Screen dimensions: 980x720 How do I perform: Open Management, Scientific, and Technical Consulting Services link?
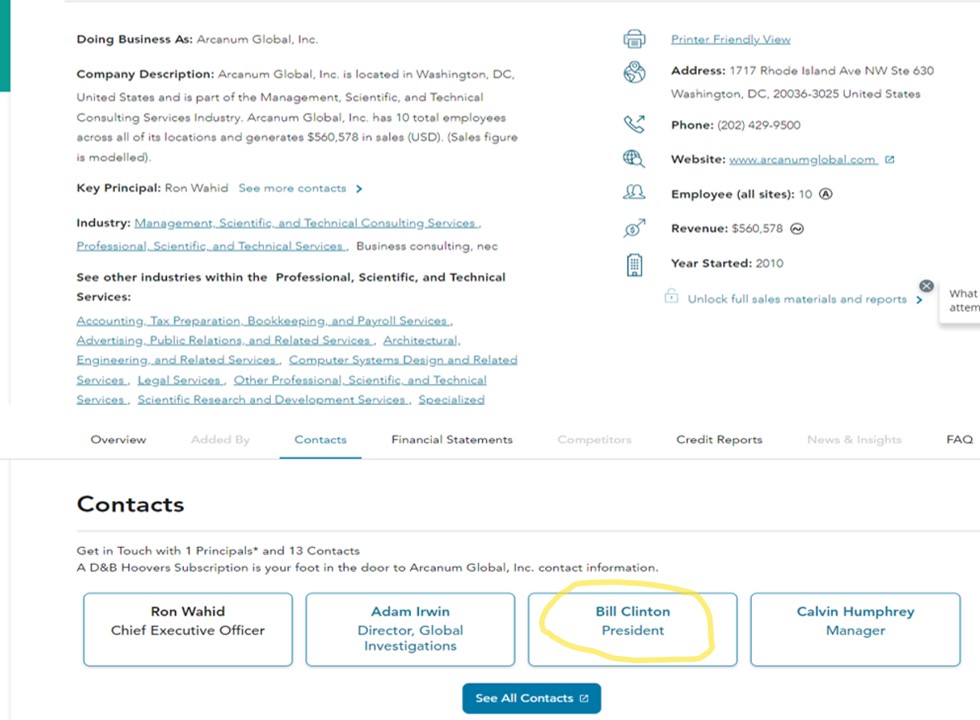coord(306,223)
